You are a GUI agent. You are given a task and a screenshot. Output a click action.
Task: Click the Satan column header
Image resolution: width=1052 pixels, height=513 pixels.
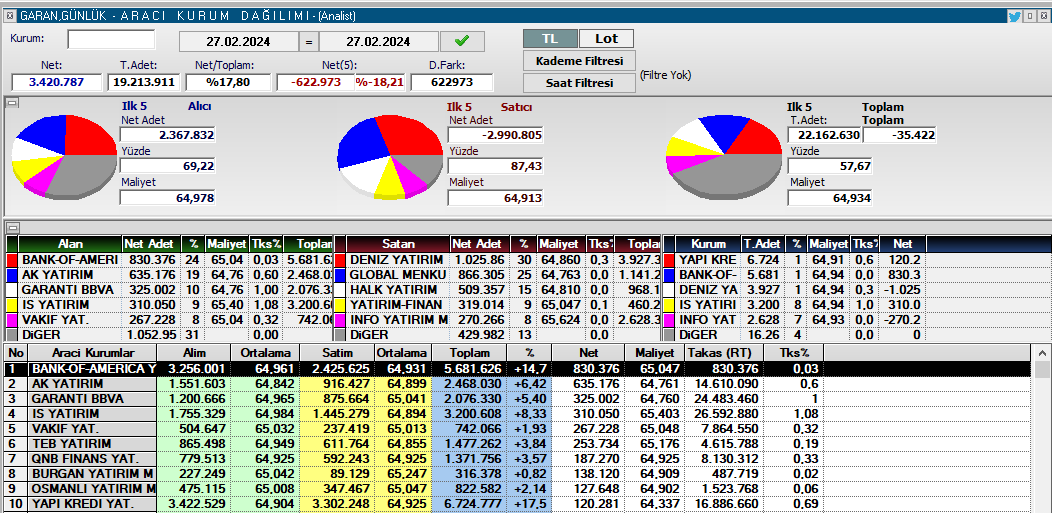[x=399, y=244]
